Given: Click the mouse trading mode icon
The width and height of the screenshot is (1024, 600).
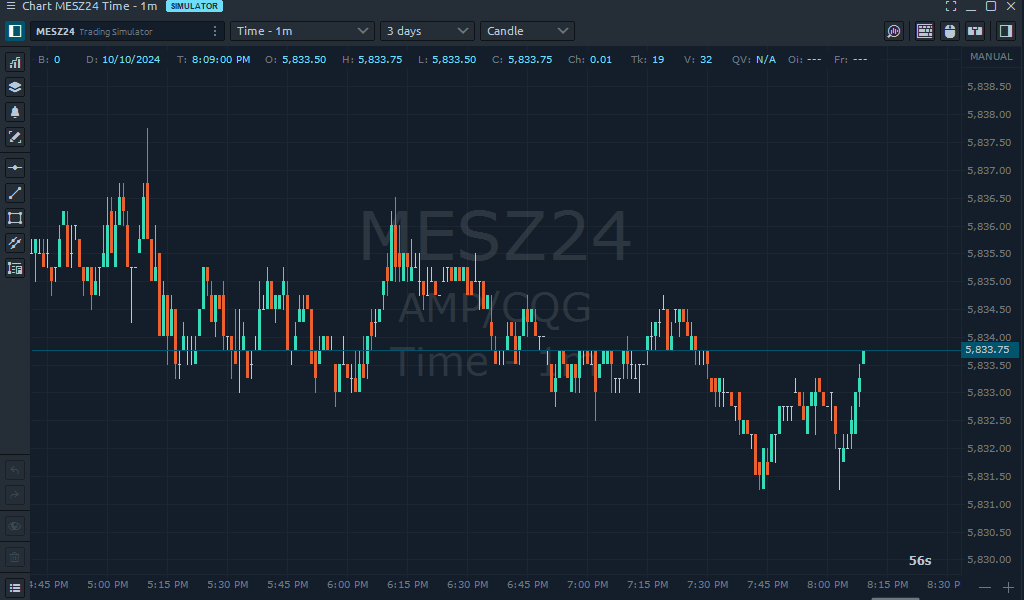Looking at the screenshot, I should (950, 31).
